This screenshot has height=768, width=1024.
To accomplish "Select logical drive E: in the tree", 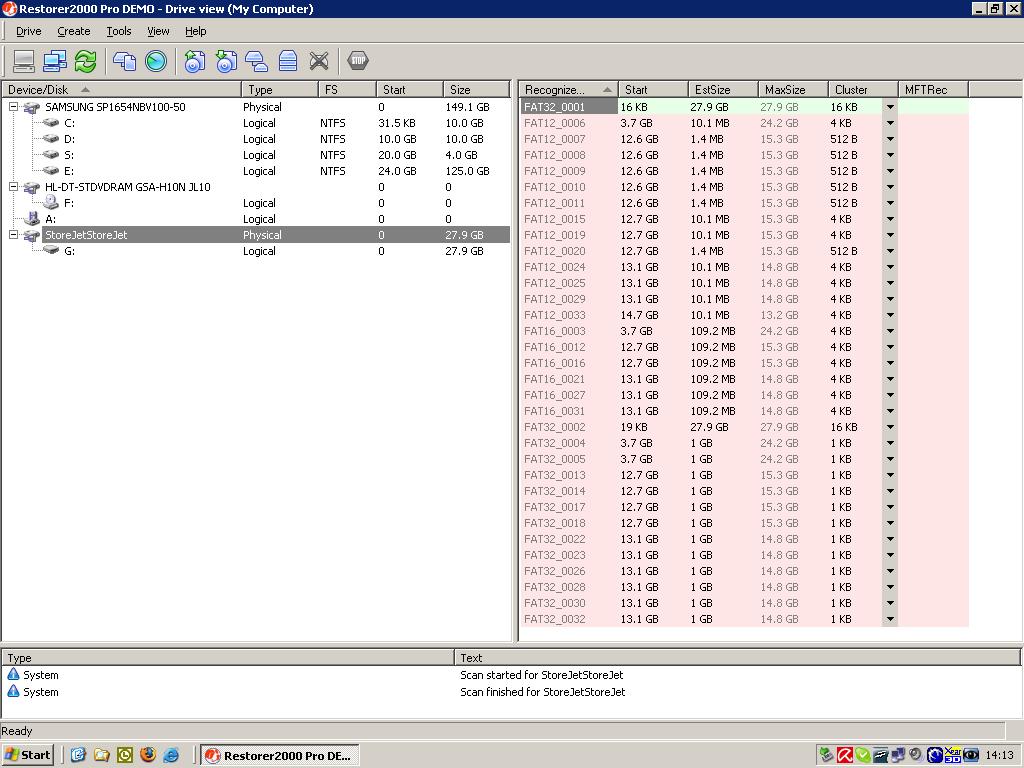I will click(69, 171).
